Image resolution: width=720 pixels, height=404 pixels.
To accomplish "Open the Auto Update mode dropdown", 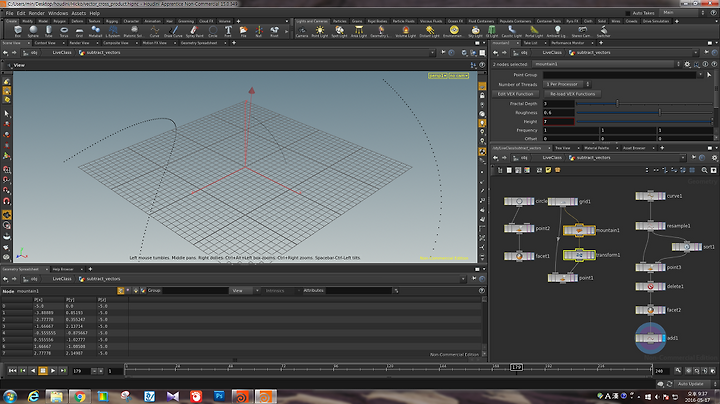I will [x=695, y=384].
